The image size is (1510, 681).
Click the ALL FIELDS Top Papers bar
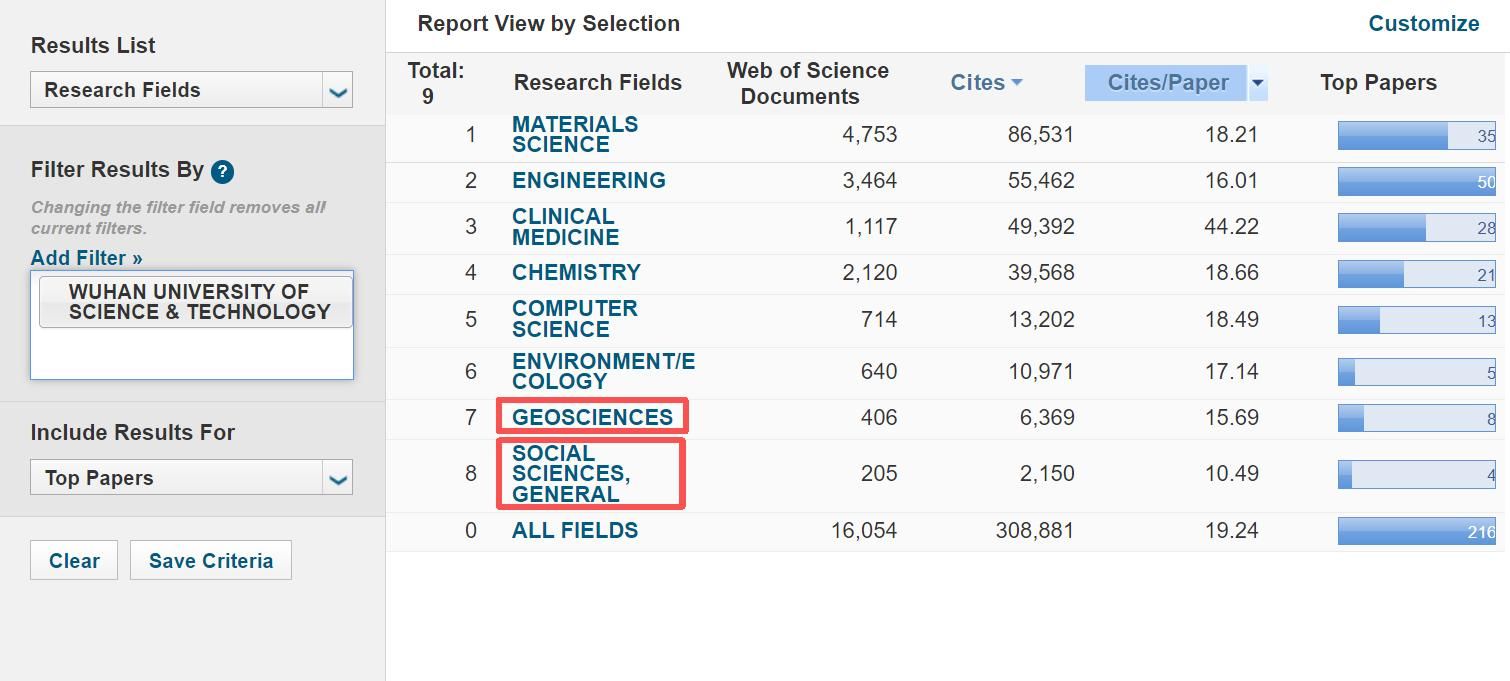[x=1416, y=531]
